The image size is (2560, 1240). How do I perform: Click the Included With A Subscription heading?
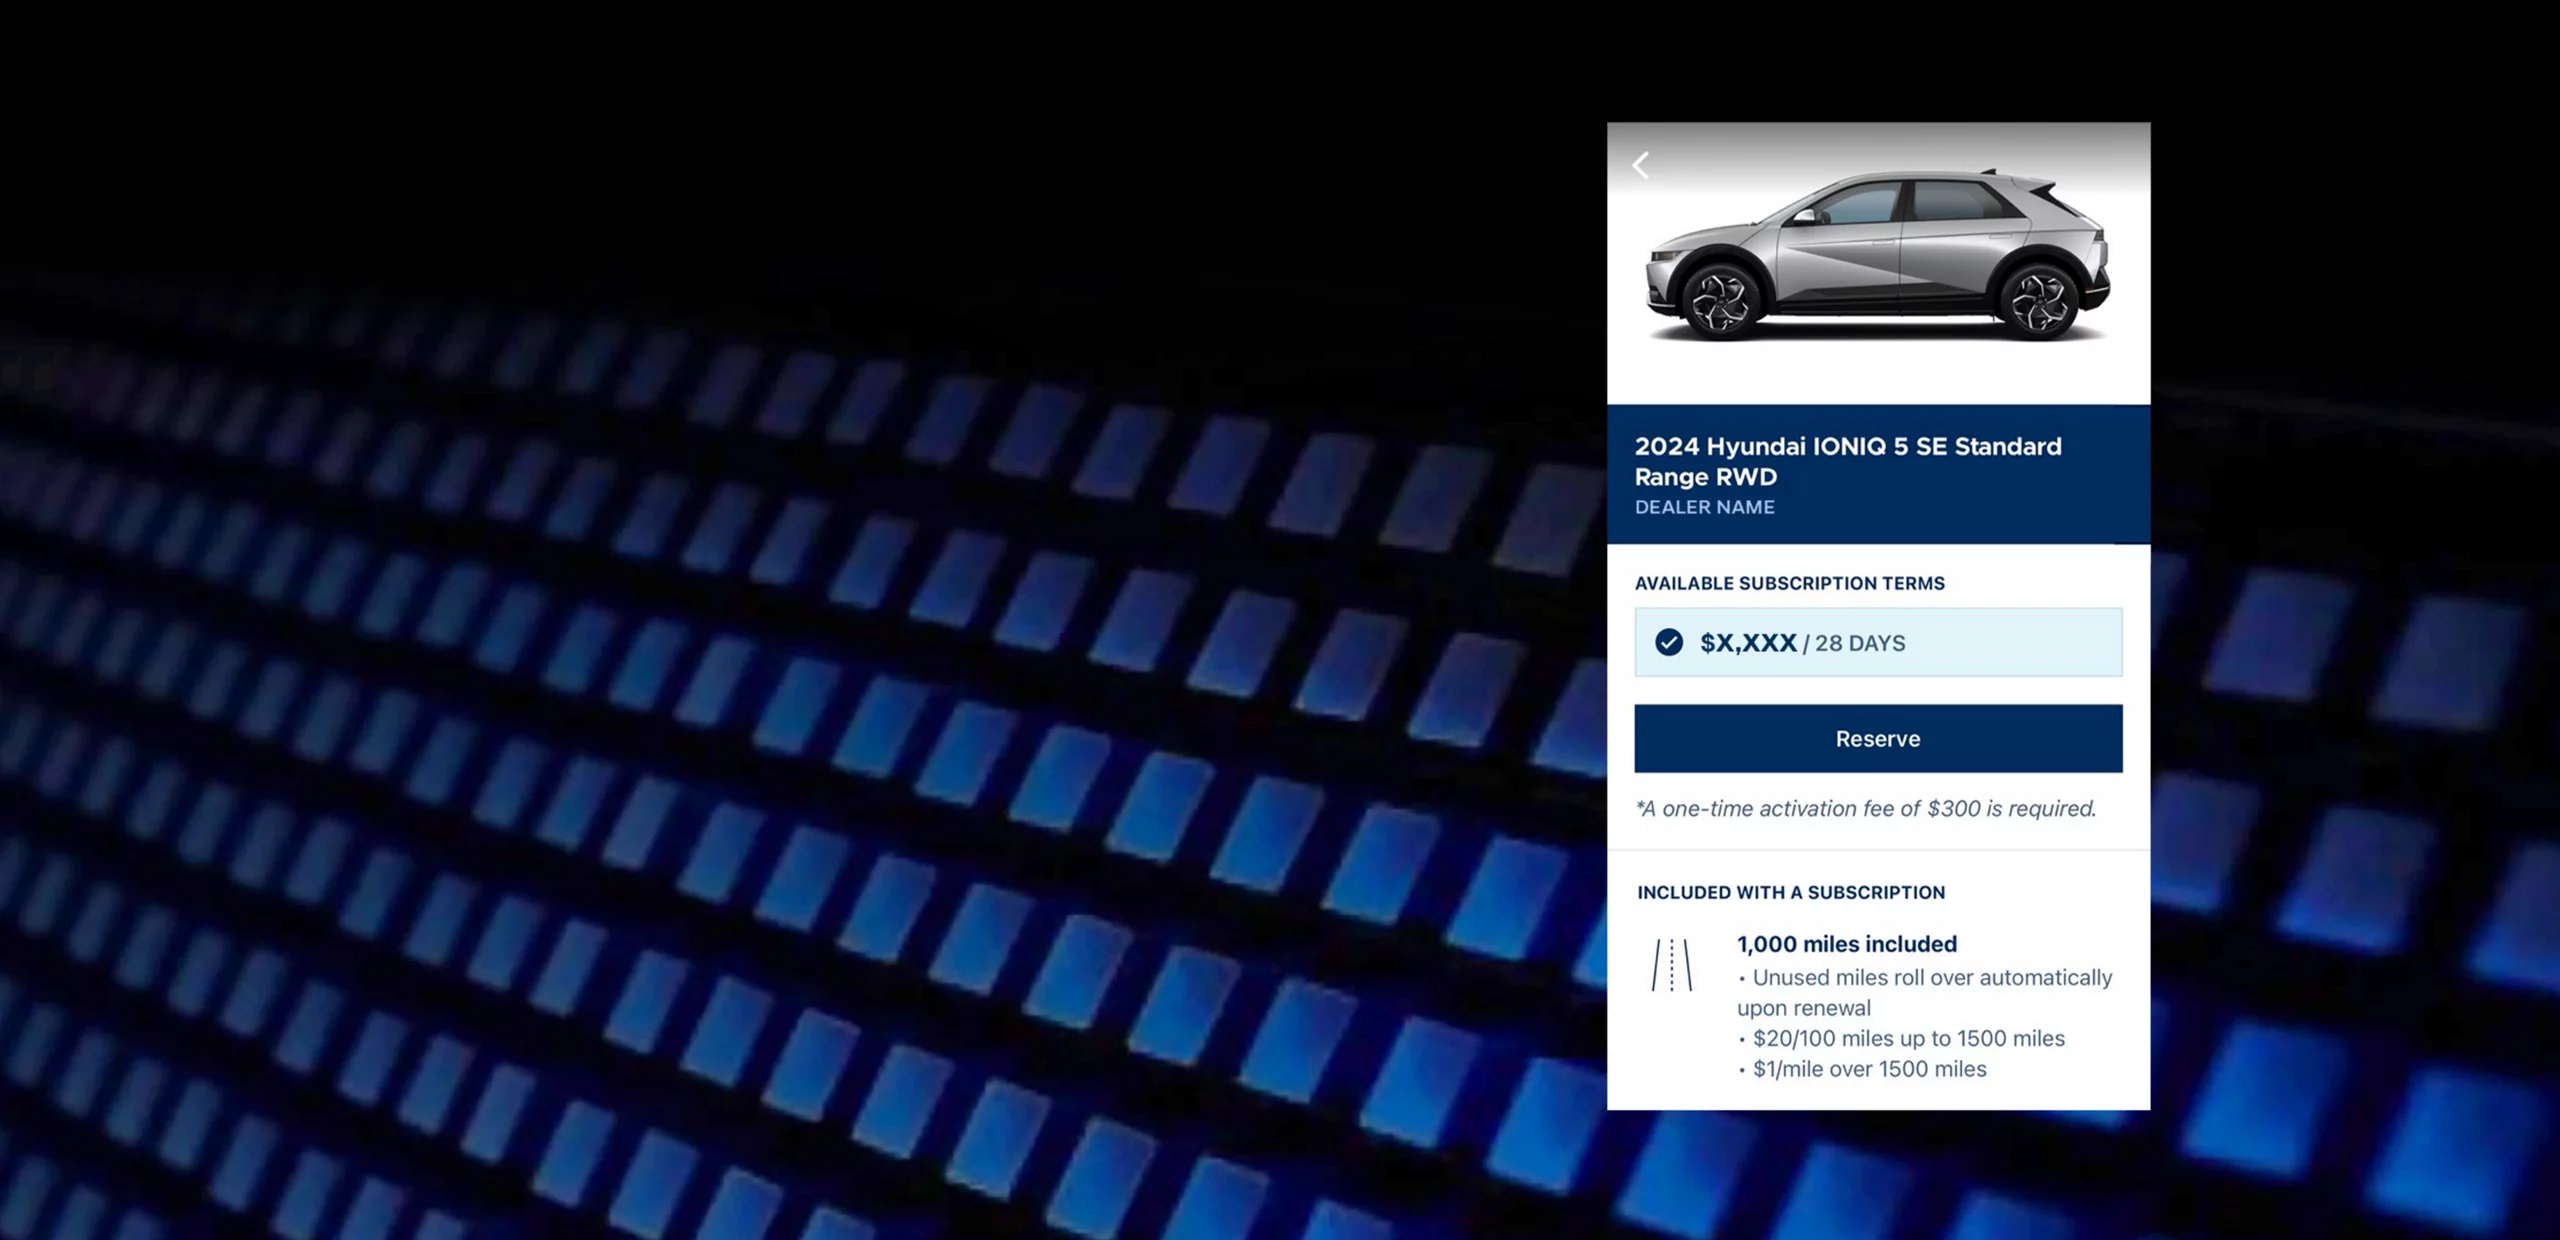coord(1790,892)
